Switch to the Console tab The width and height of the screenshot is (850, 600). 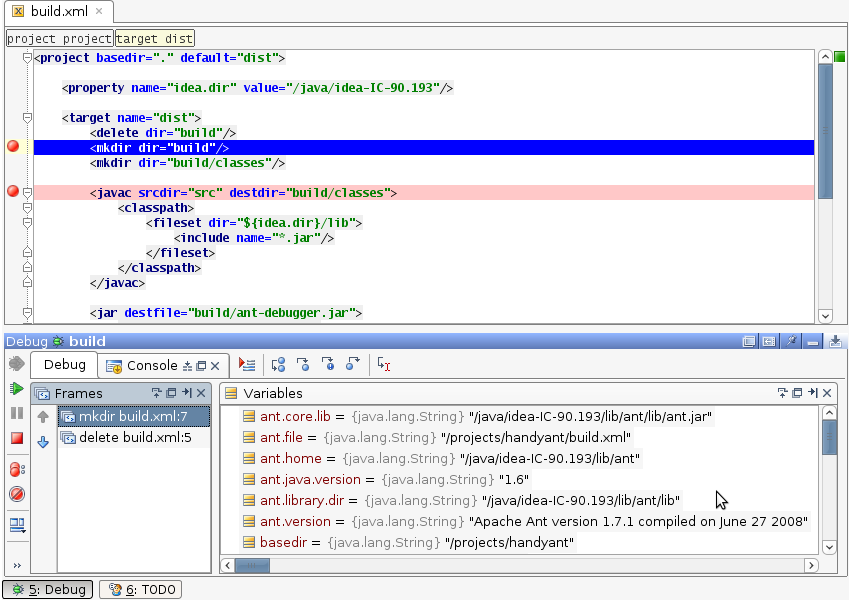pos(151,366)
